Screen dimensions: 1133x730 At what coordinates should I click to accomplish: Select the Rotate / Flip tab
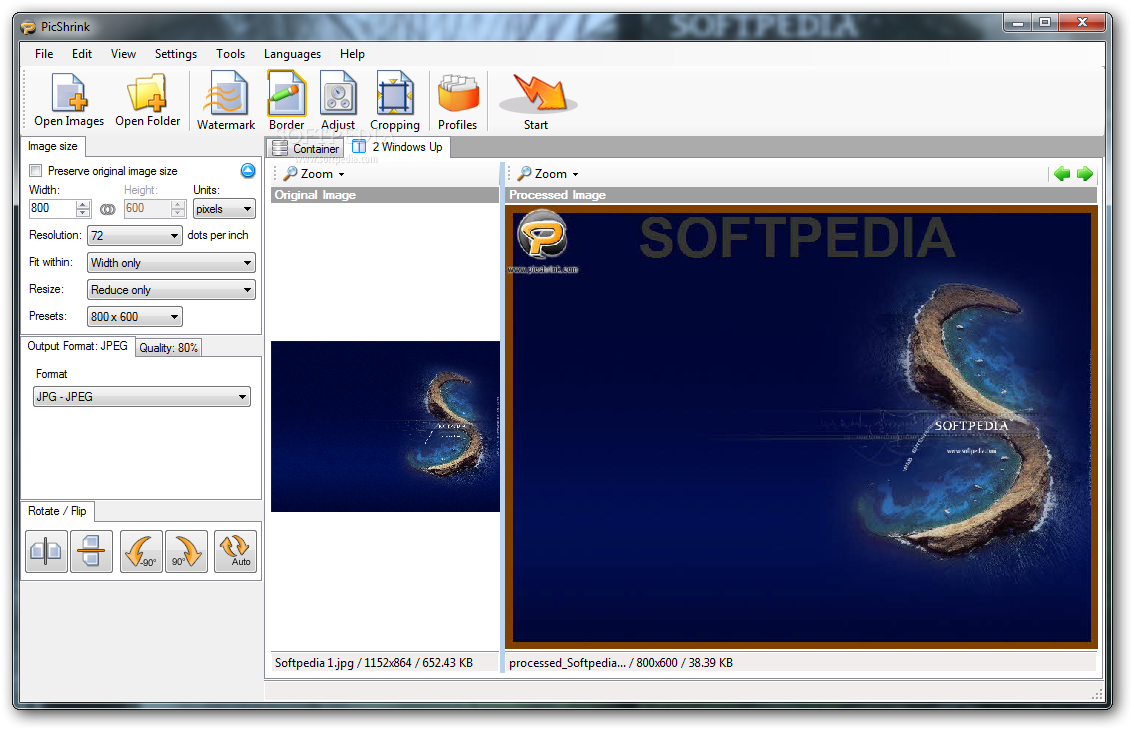pos(57,511)
